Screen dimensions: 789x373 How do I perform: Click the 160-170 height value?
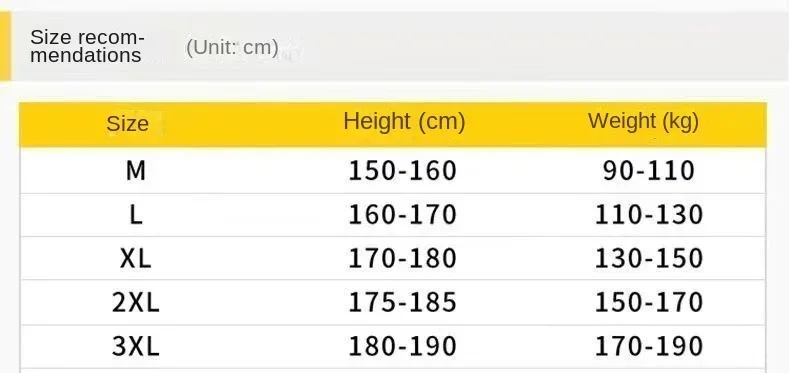[x=403, y=215]
